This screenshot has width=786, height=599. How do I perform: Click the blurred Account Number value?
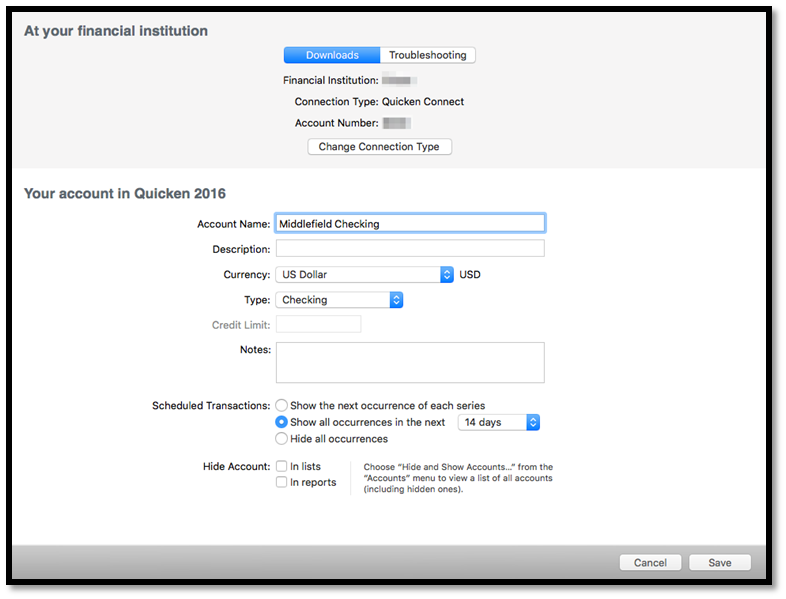397,123
